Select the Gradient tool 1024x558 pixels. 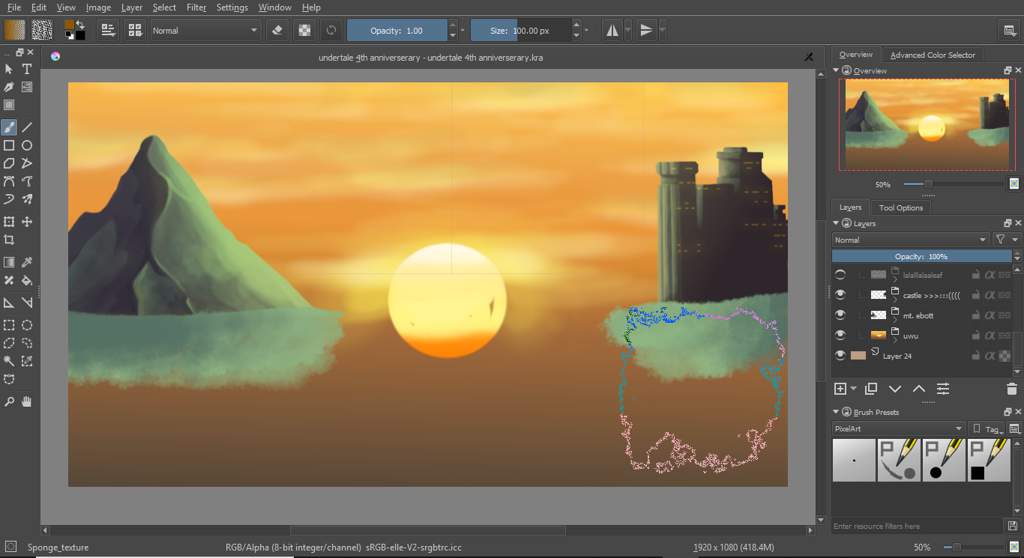coord(8,262)
